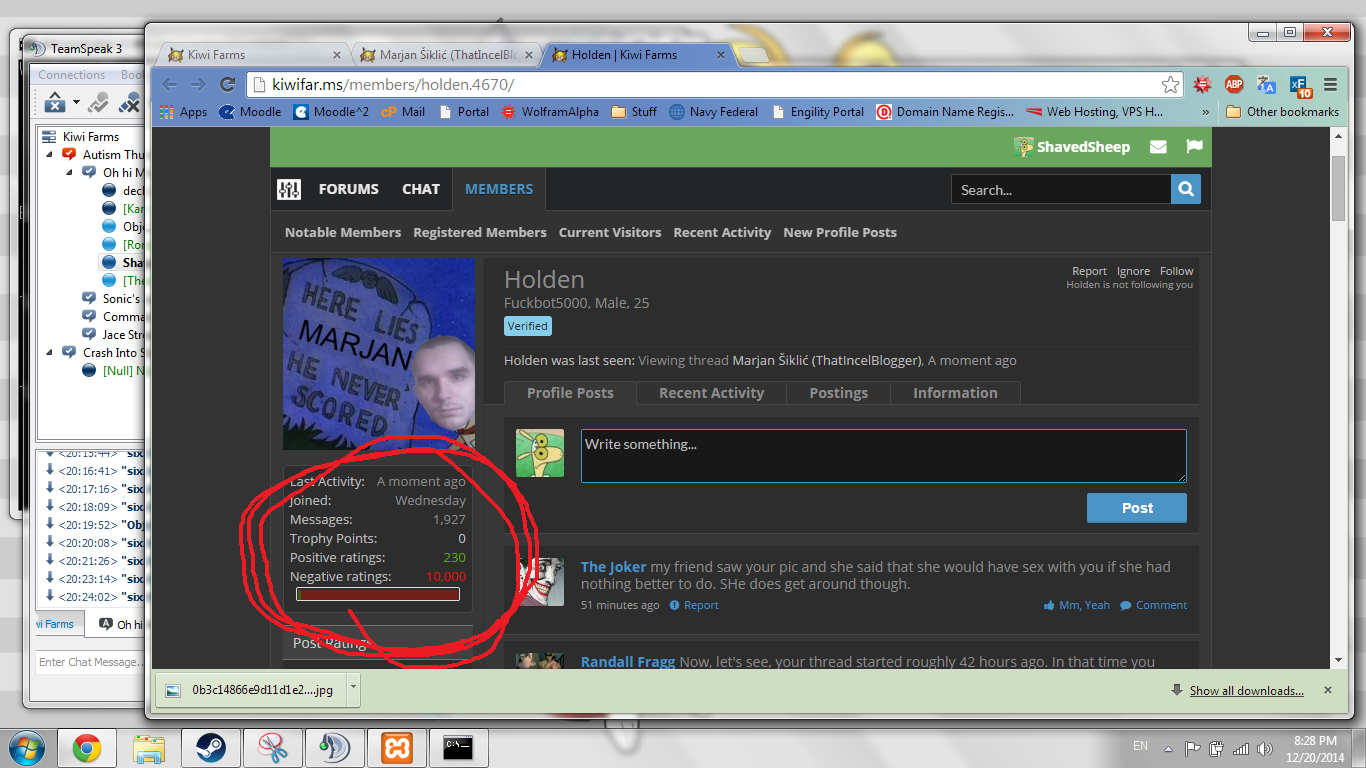Click the 'Enter Chat Message' field in TeamSpeak
Image resolution: width=1366 pixels, height=768 pixels.
click(90, 662)
